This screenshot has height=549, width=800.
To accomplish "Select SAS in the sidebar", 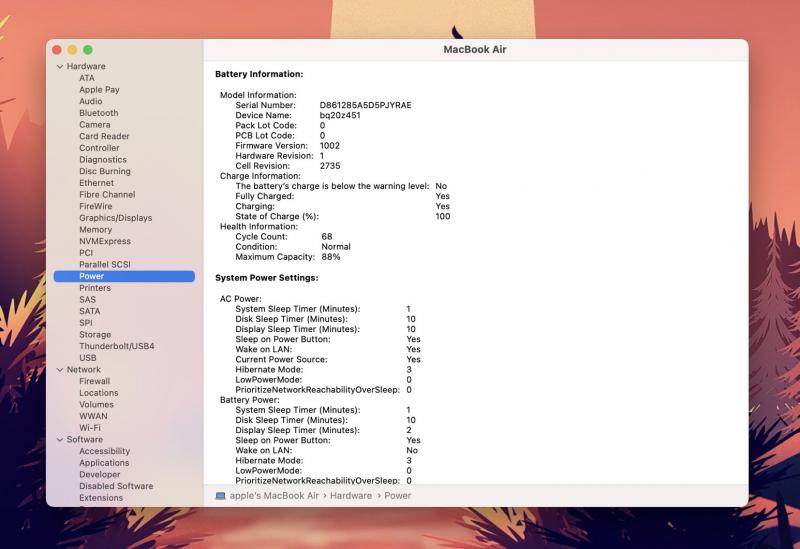I will (87, 300).
